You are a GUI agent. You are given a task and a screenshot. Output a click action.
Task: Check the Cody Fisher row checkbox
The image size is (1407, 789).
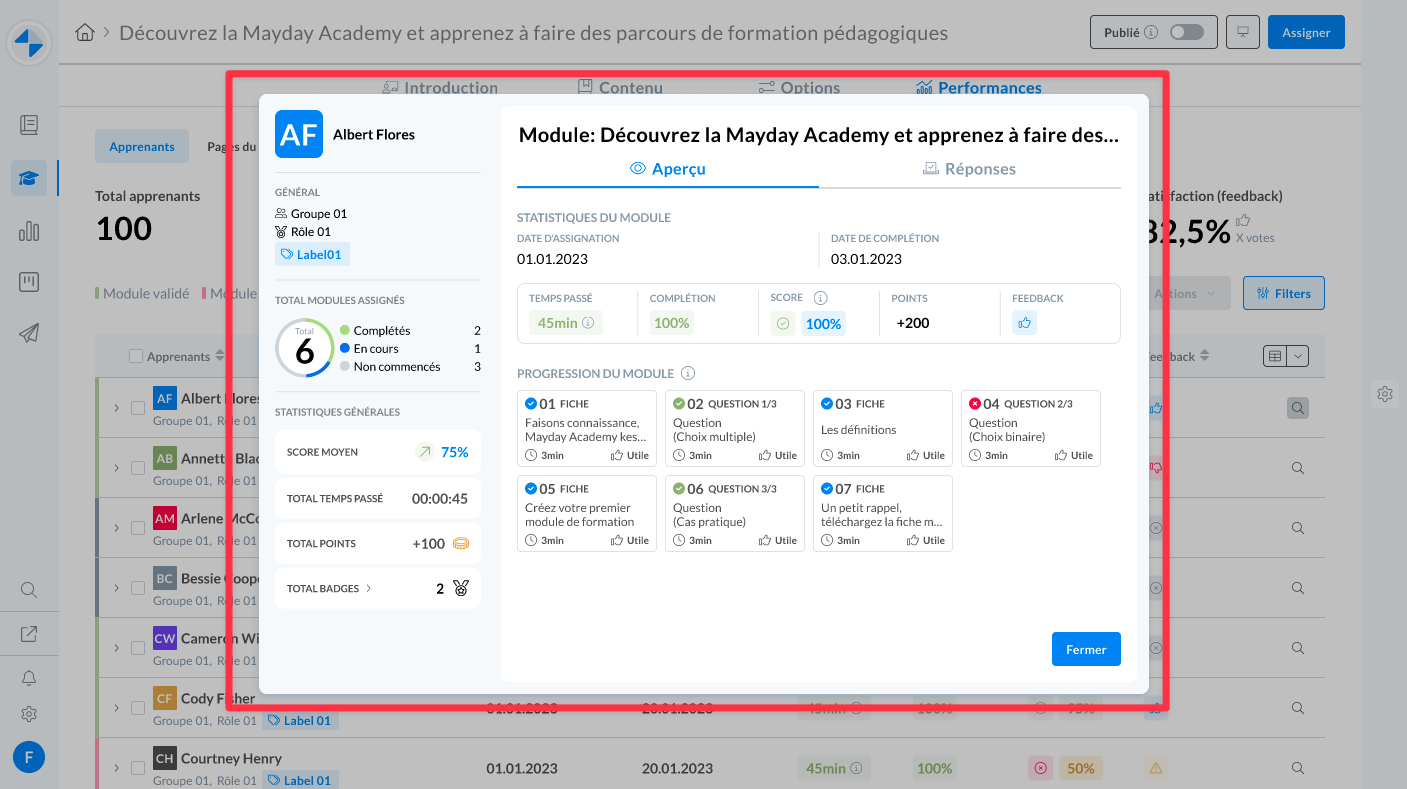pos(138,708)
